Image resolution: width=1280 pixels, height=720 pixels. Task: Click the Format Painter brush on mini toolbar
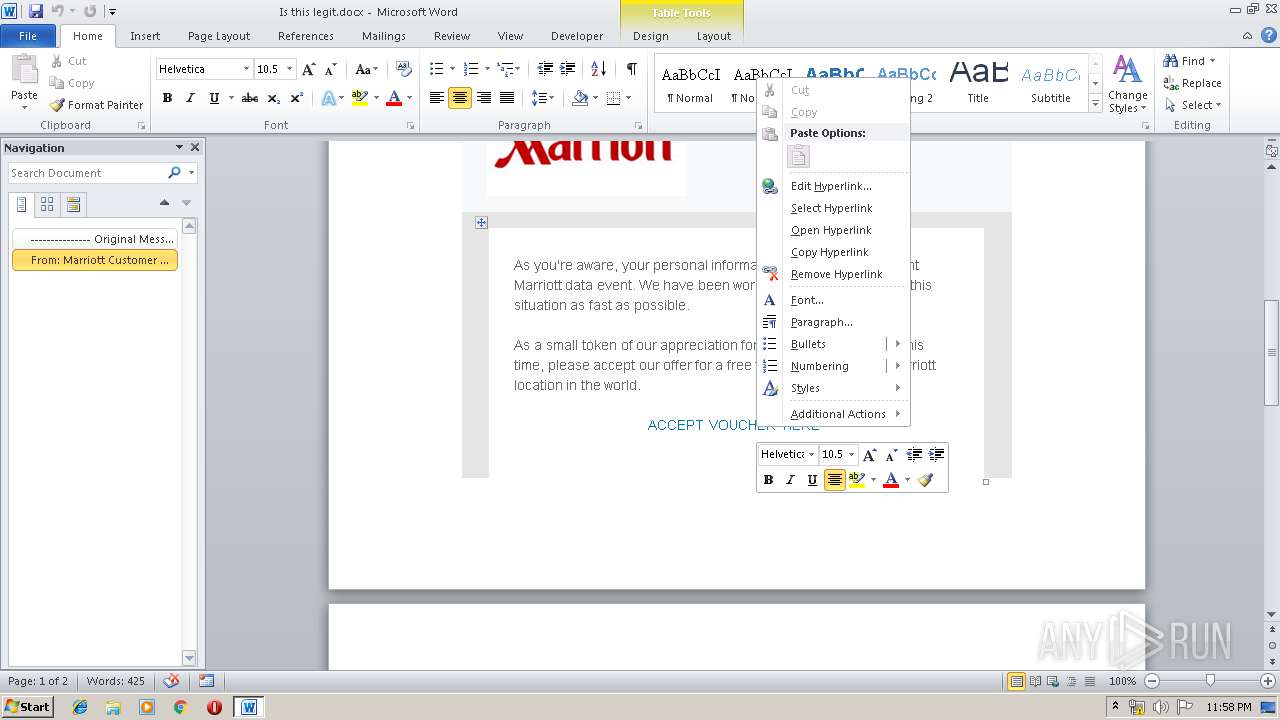coord(925,480)
